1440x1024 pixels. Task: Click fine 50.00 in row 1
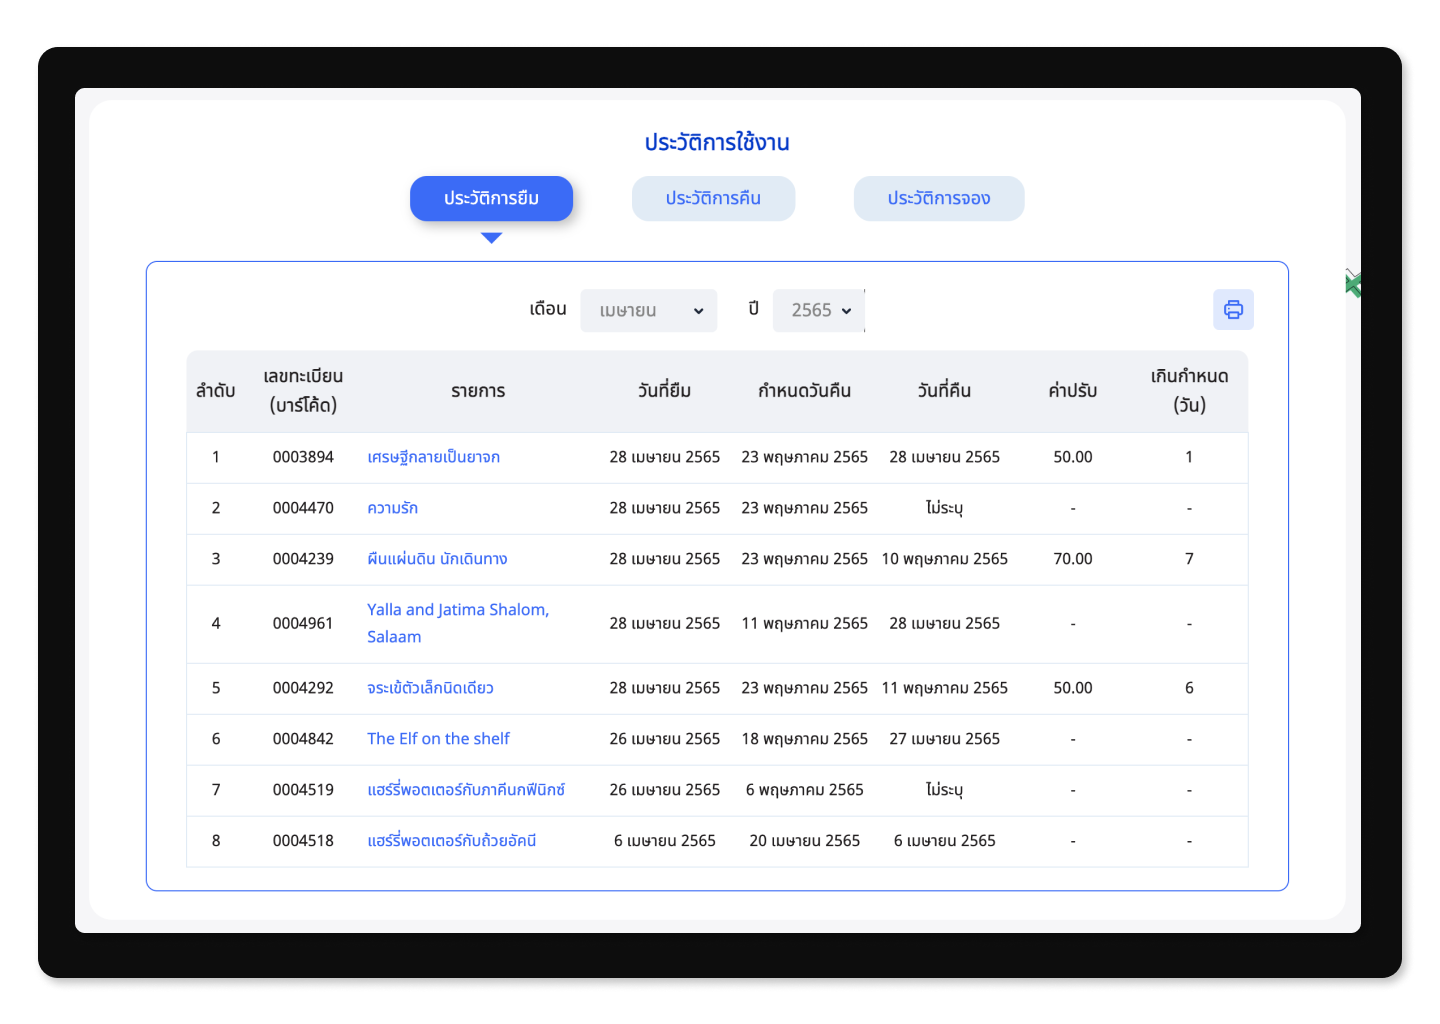pos(1073,457)
